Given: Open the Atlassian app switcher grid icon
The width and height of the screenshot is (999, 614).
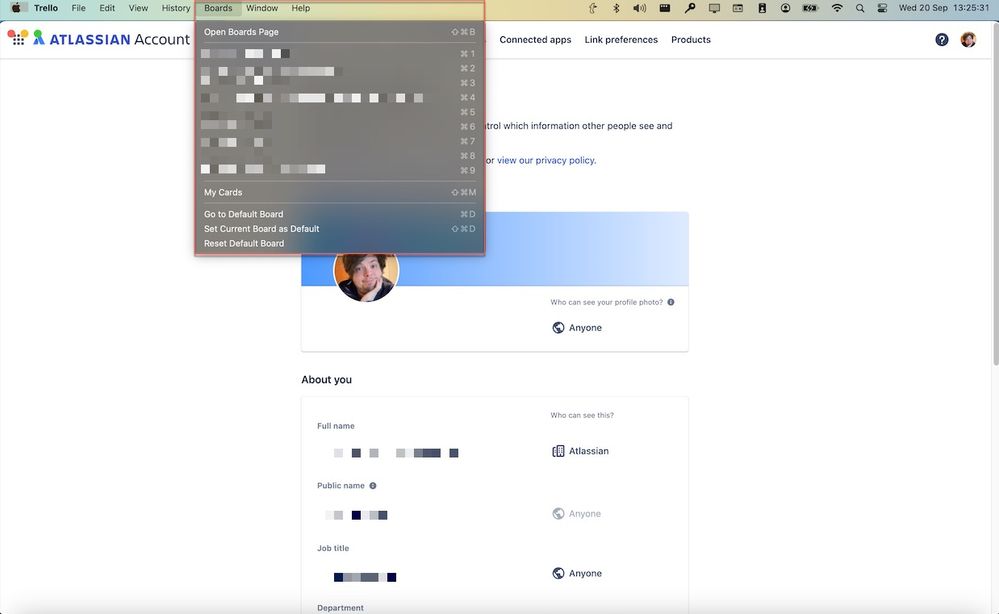Looking at the screenshot, I should (x=18, y=38).
